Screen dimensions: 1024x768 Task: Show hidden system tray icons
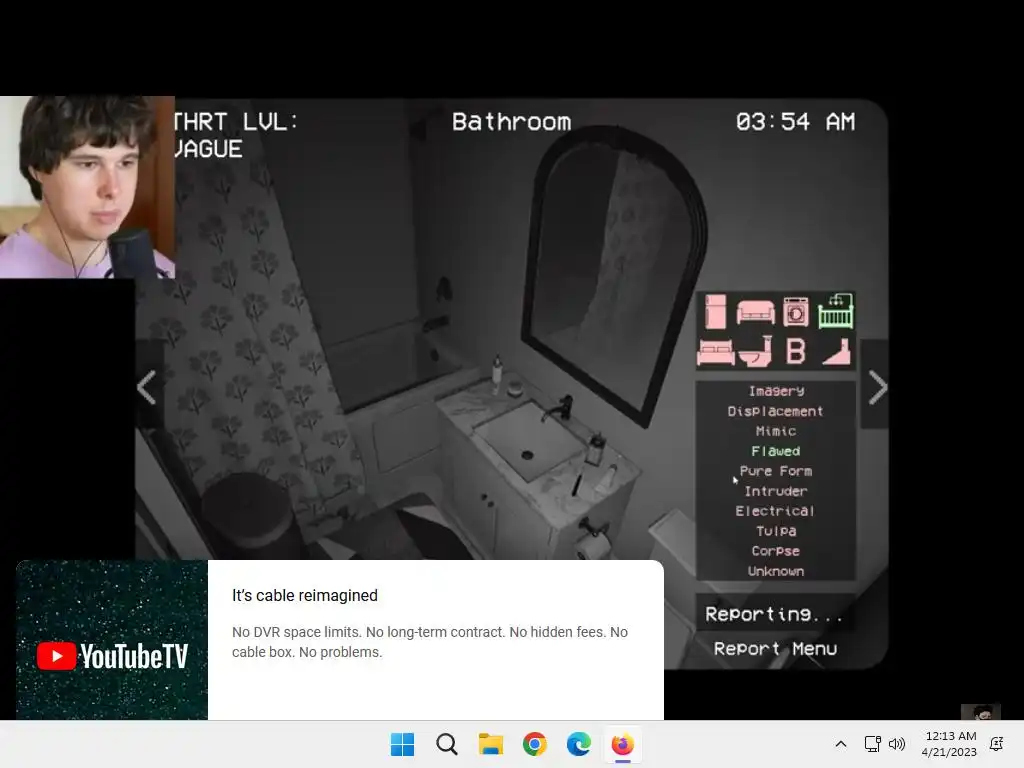[x=841, y=744]
